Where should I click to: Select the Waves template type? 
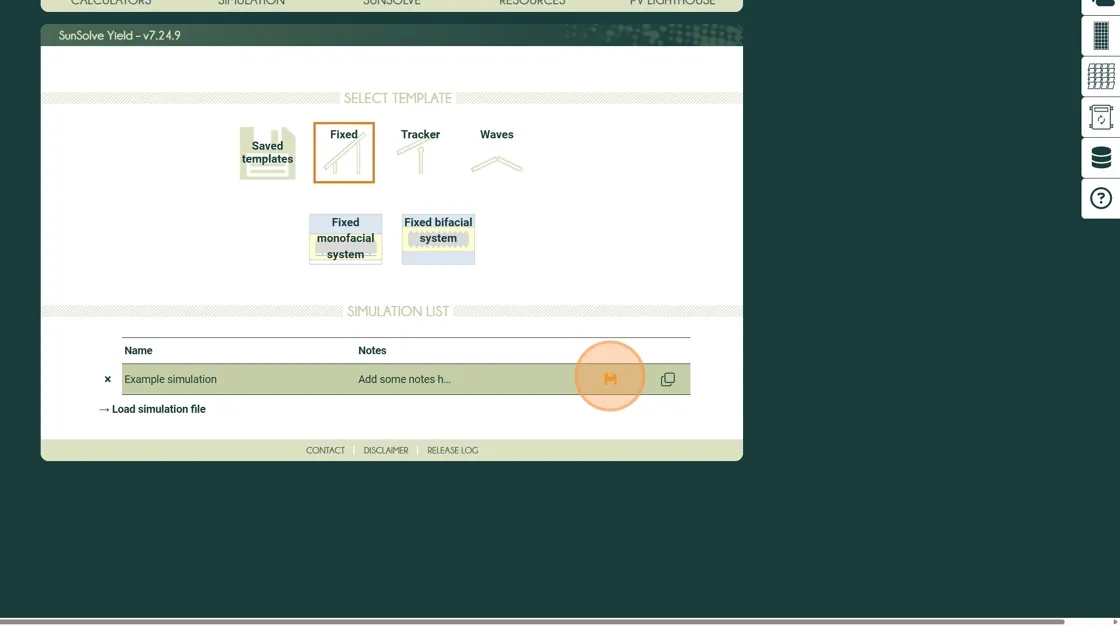[x=497, y=151]
